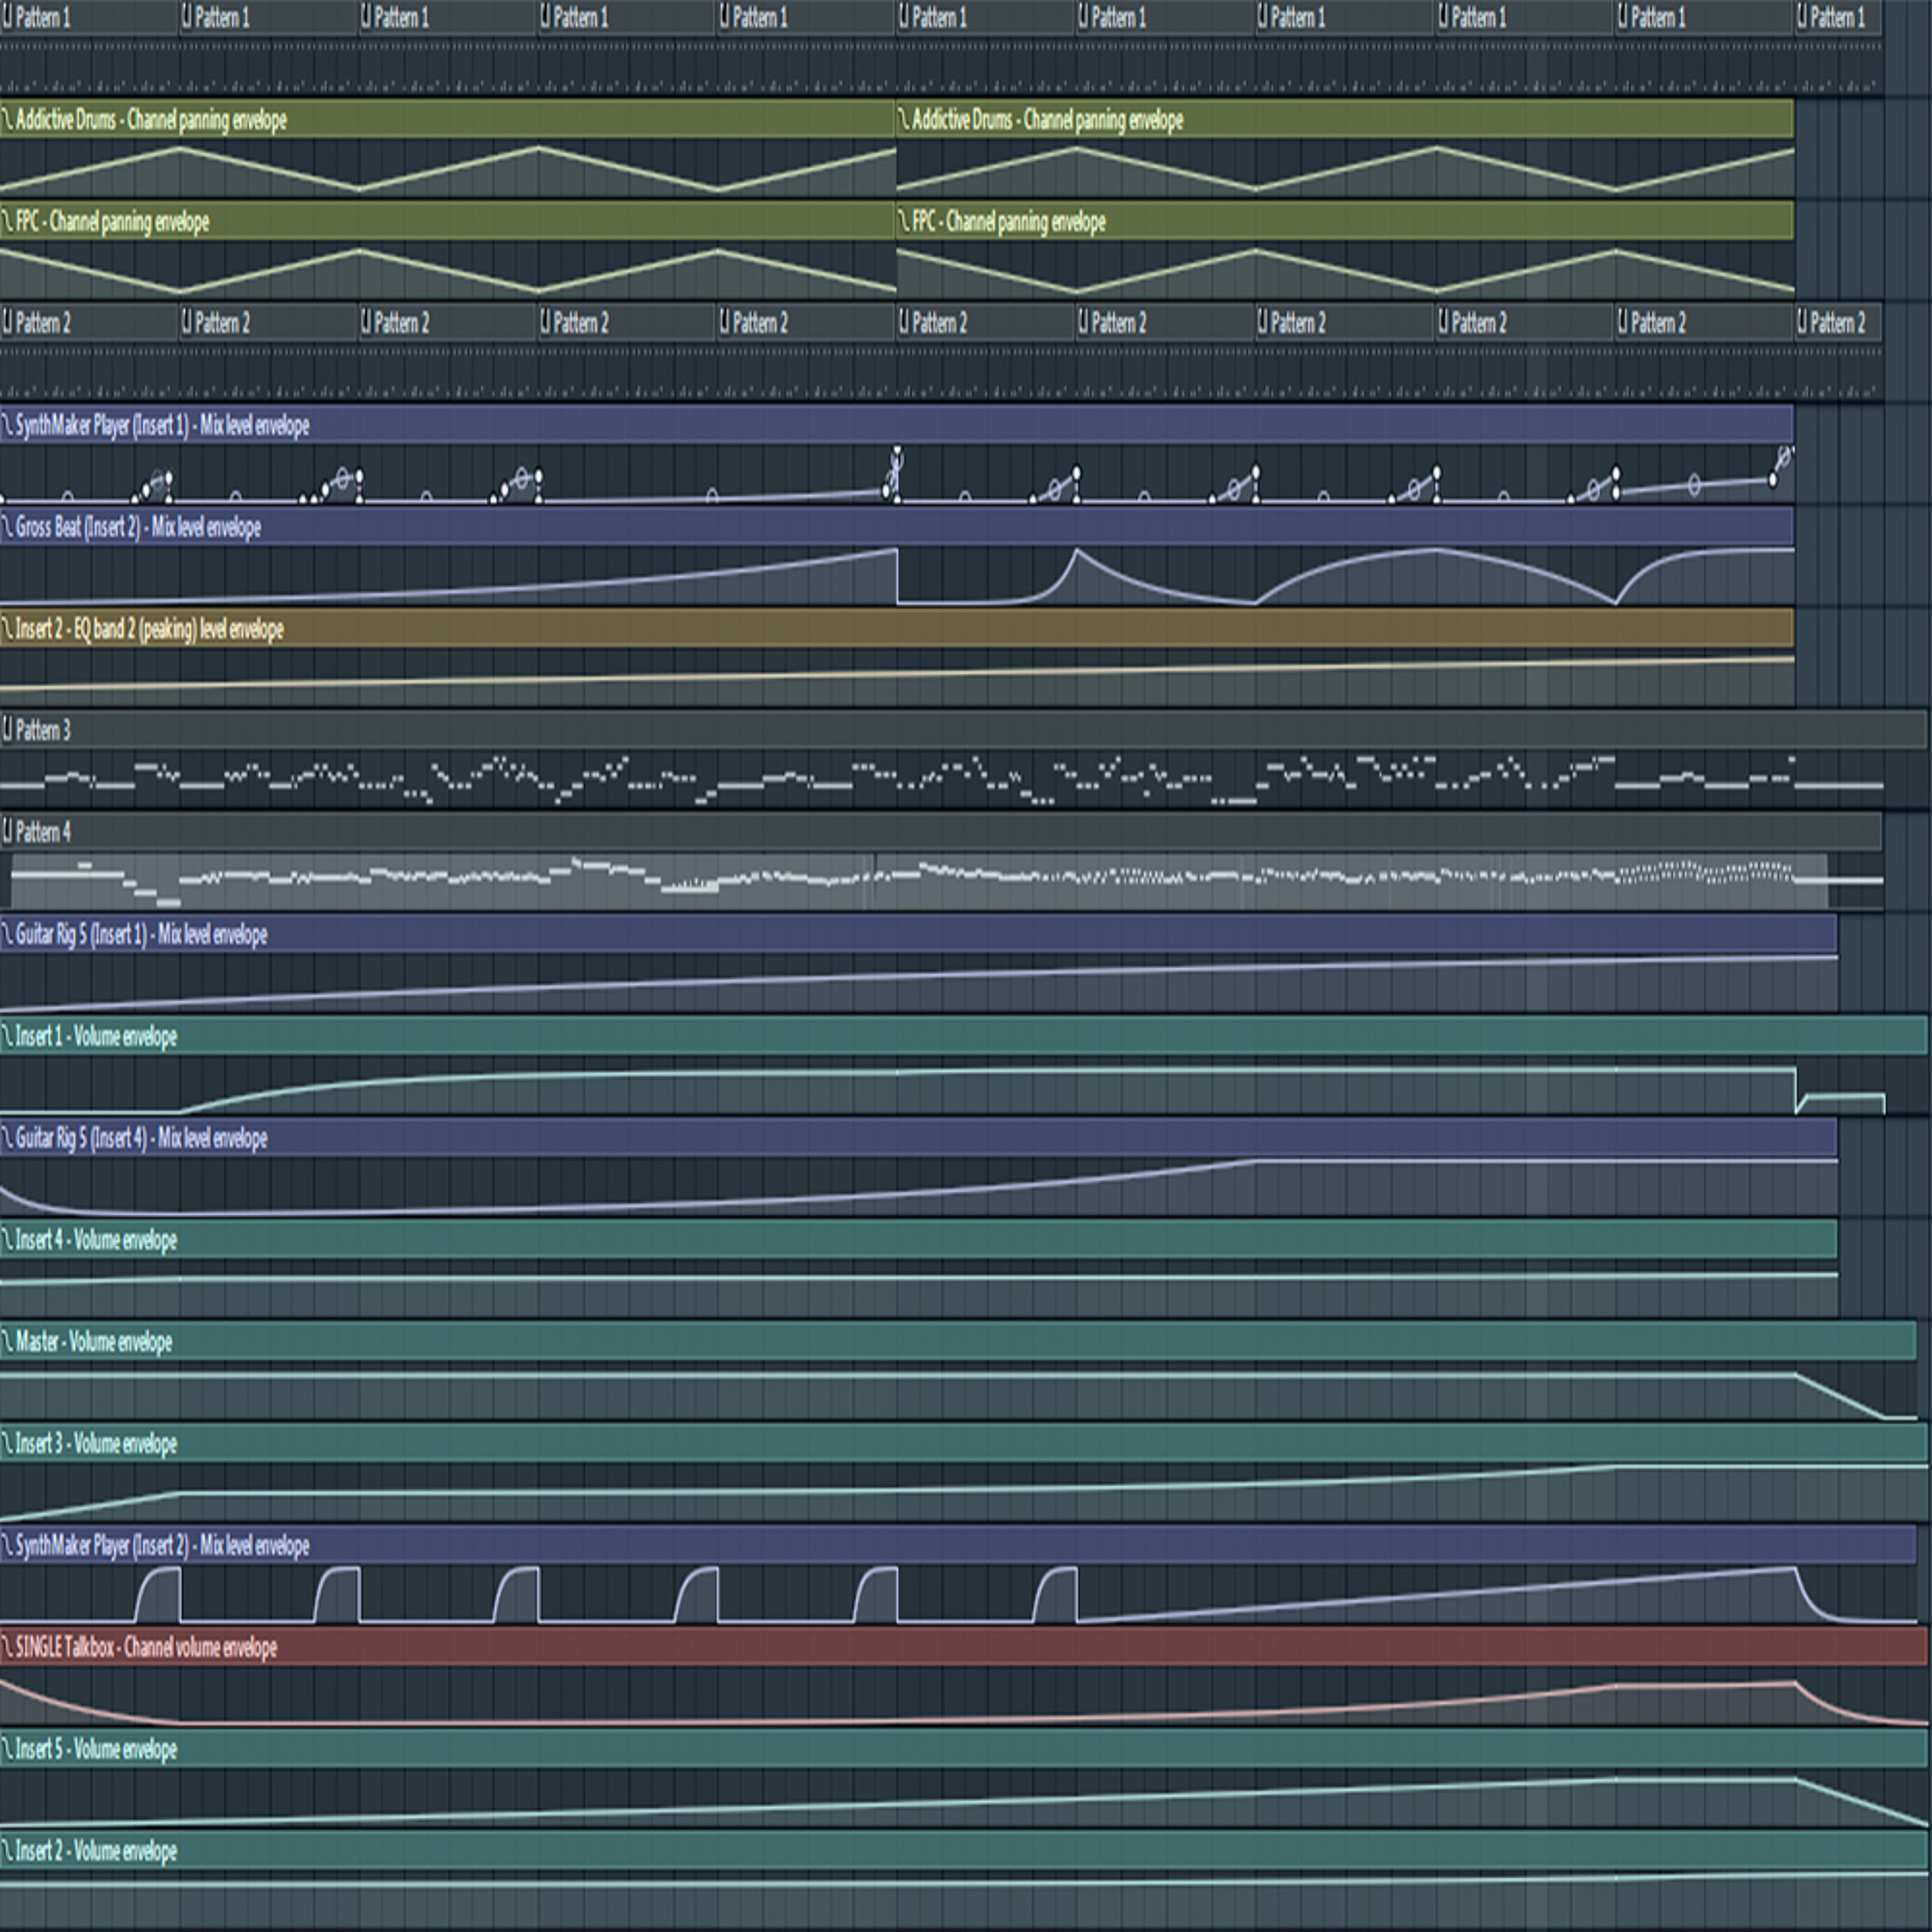1932x1932 pixels.
Task: Click automation icon of SynthMaker Player (Insert 2) clip
Action: 8,1546
